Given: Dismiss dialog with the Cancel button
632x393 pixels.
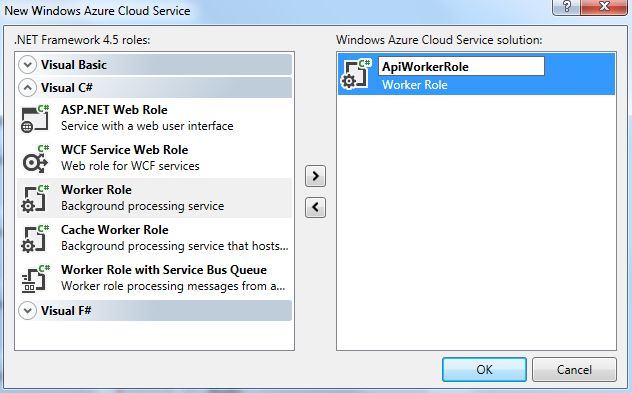Looking at the screenshot, I should [574, 369].
